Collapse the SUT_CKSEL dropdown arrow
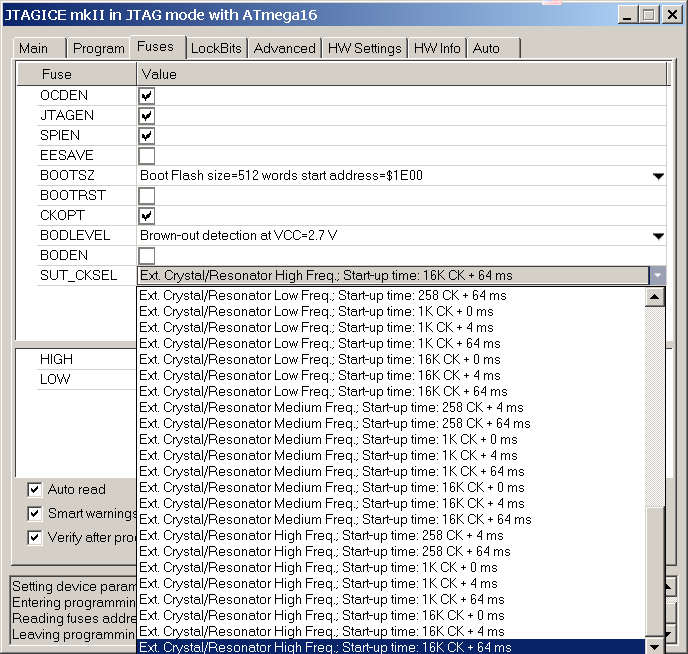This screenshot has height=654, width=688. [x=657, y=276]
